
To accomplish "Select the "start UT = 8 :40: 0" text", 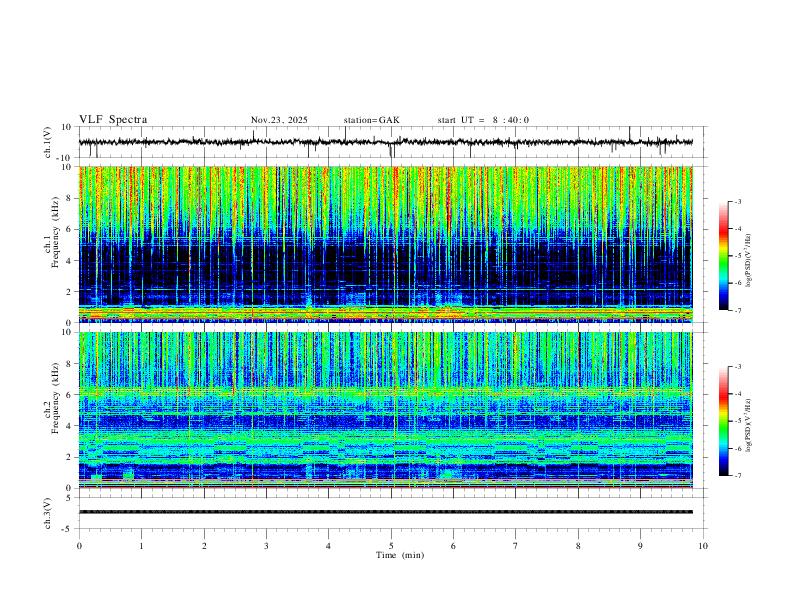I will click(x=483, y=120).
